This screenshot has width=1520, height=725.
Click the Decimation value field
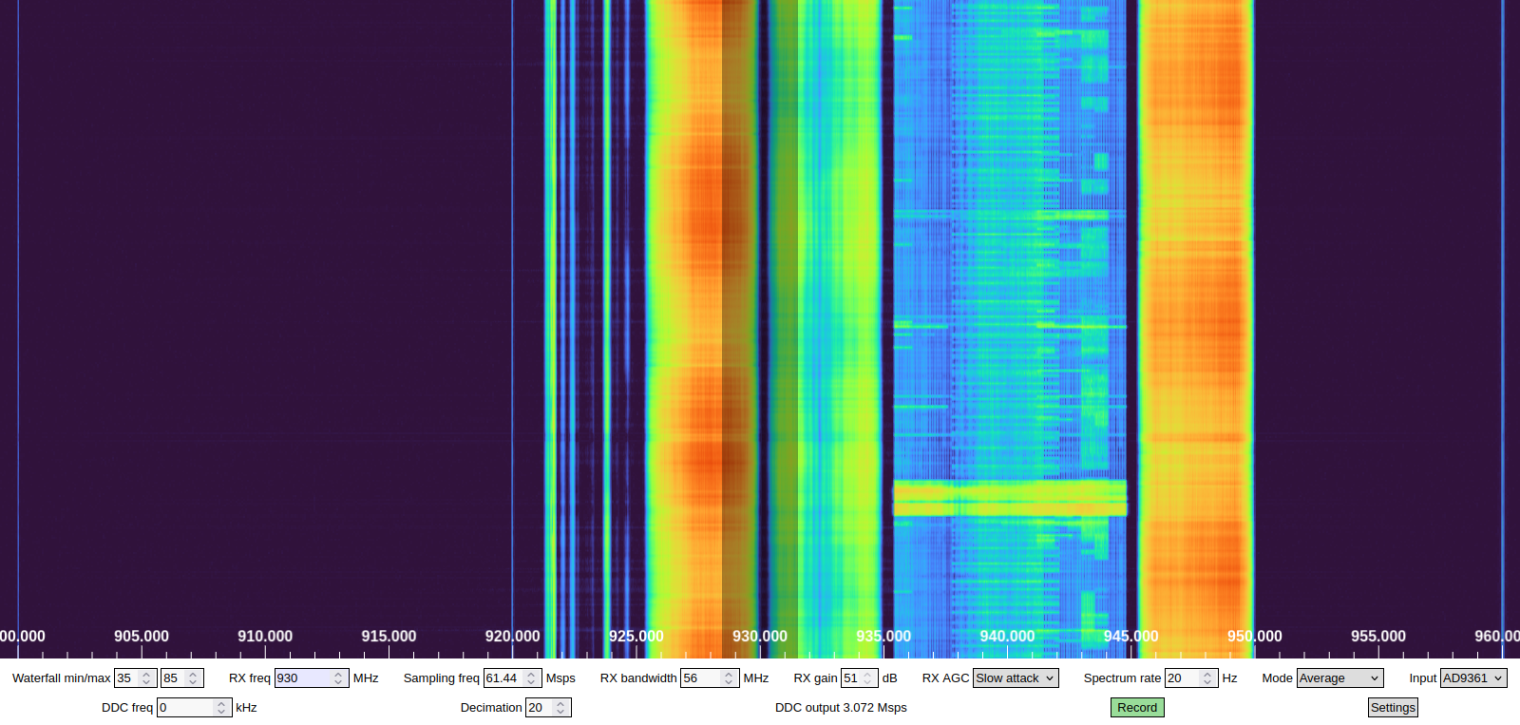click(x=539, y=707)
